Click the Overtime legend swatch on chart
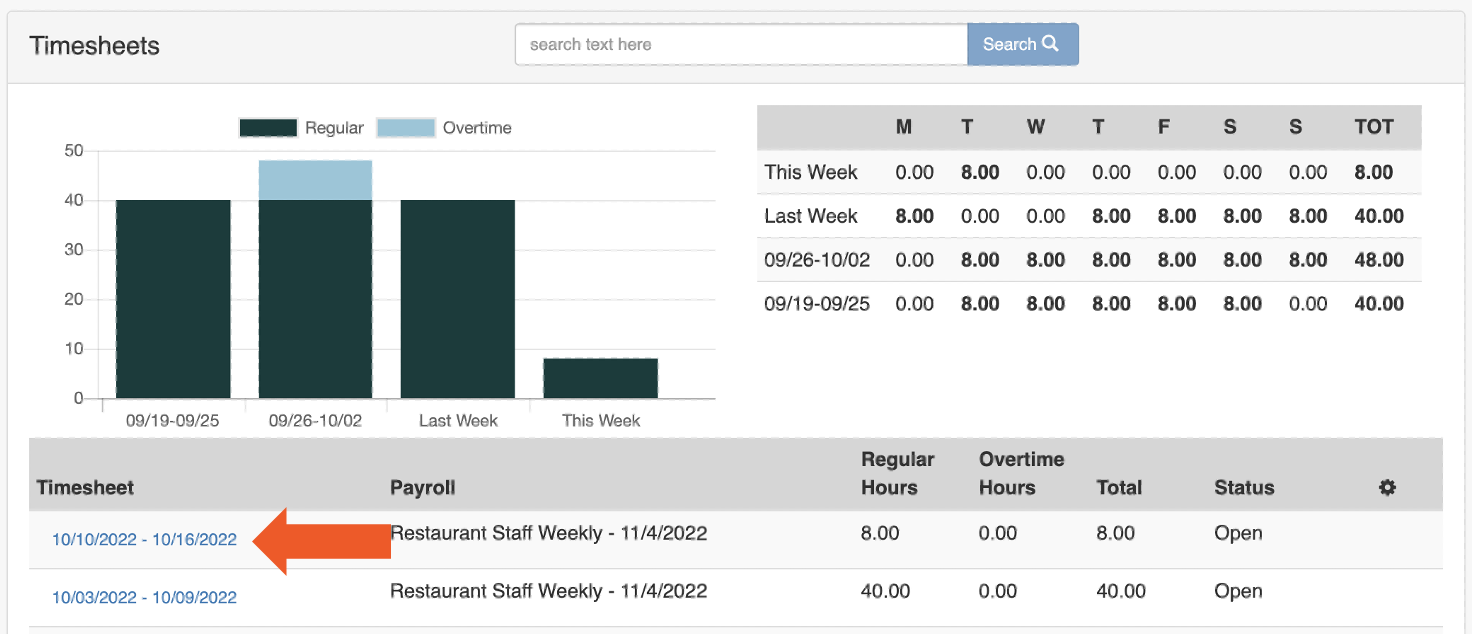 click(409, 127)
